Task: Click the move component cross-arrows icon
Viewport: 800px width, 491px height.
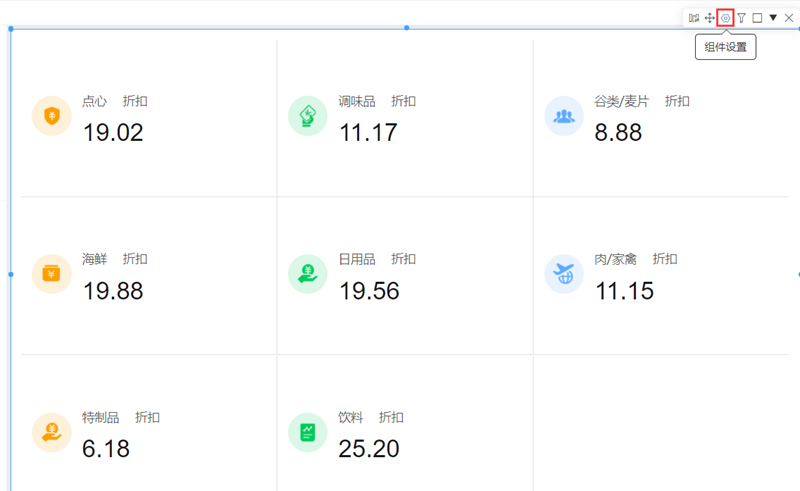Action: click(709, 18)
